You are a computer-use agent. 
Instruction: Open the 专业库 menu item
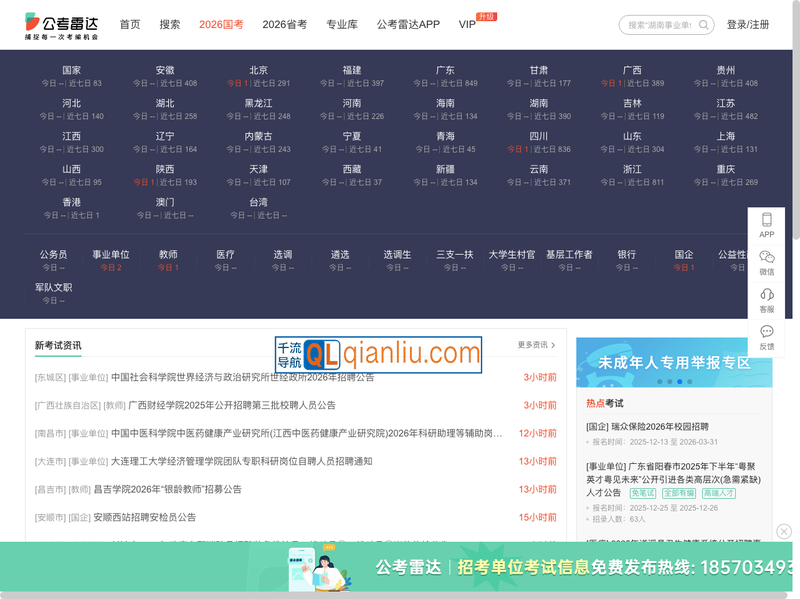[340, 25]
